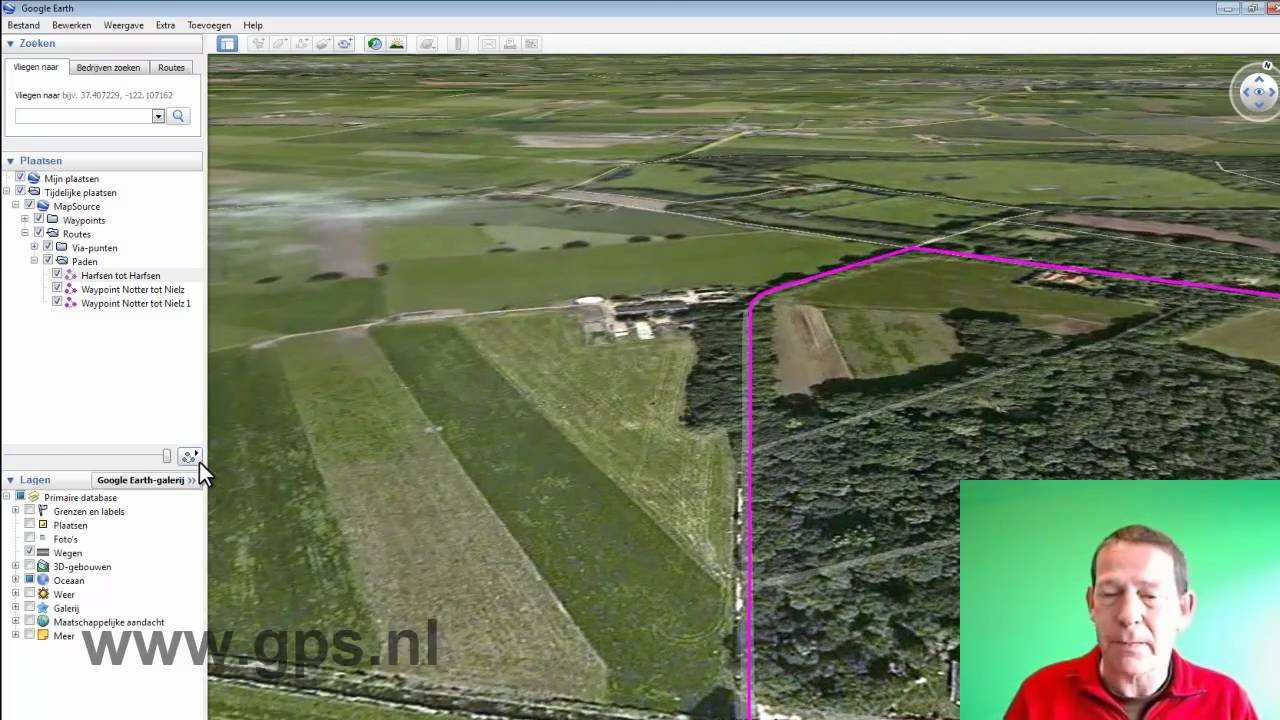Enable the Foto's layer checkbox
The image size is (1280, 720).
pyautogui.click(x=29, y=539)
